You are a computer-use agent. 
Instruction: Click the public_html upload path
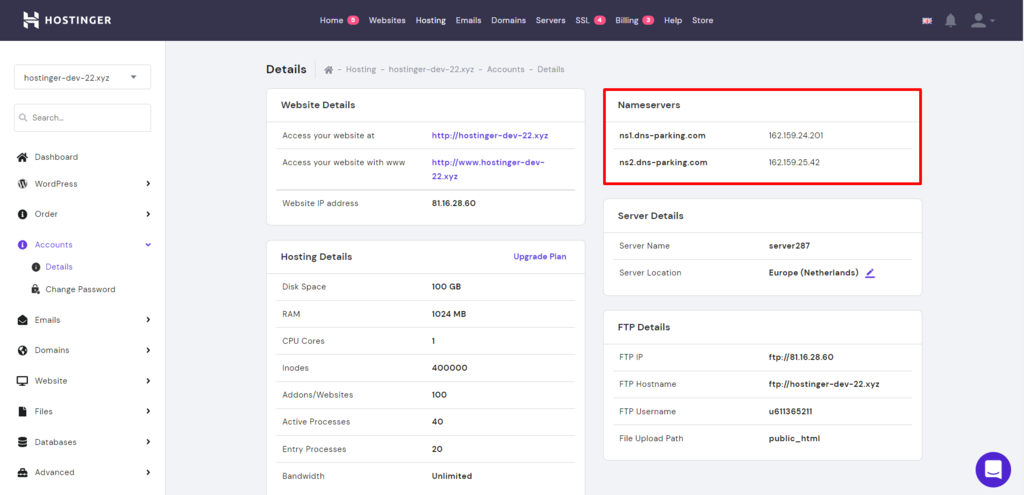[x=794, y=438]
